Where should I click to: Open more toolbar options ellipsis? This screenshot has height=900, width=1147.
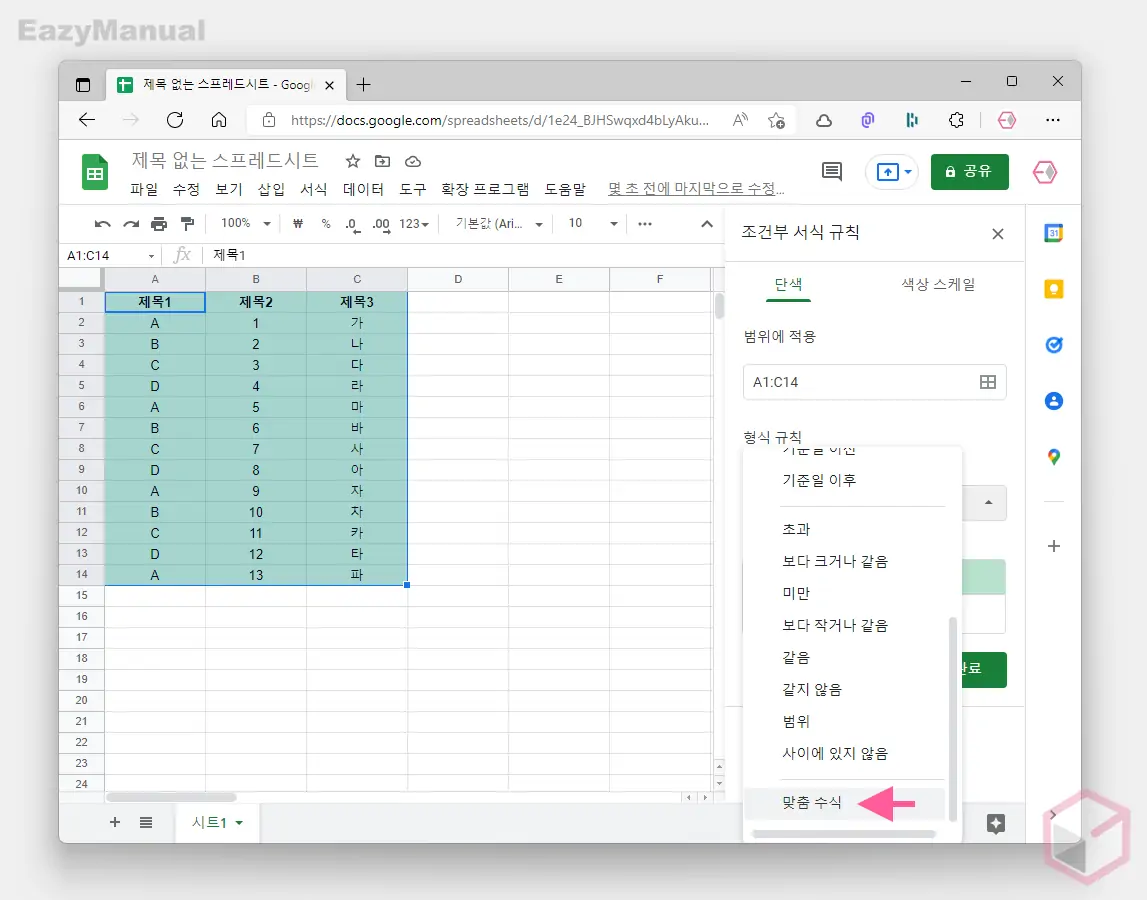click(x=644, y=224)
